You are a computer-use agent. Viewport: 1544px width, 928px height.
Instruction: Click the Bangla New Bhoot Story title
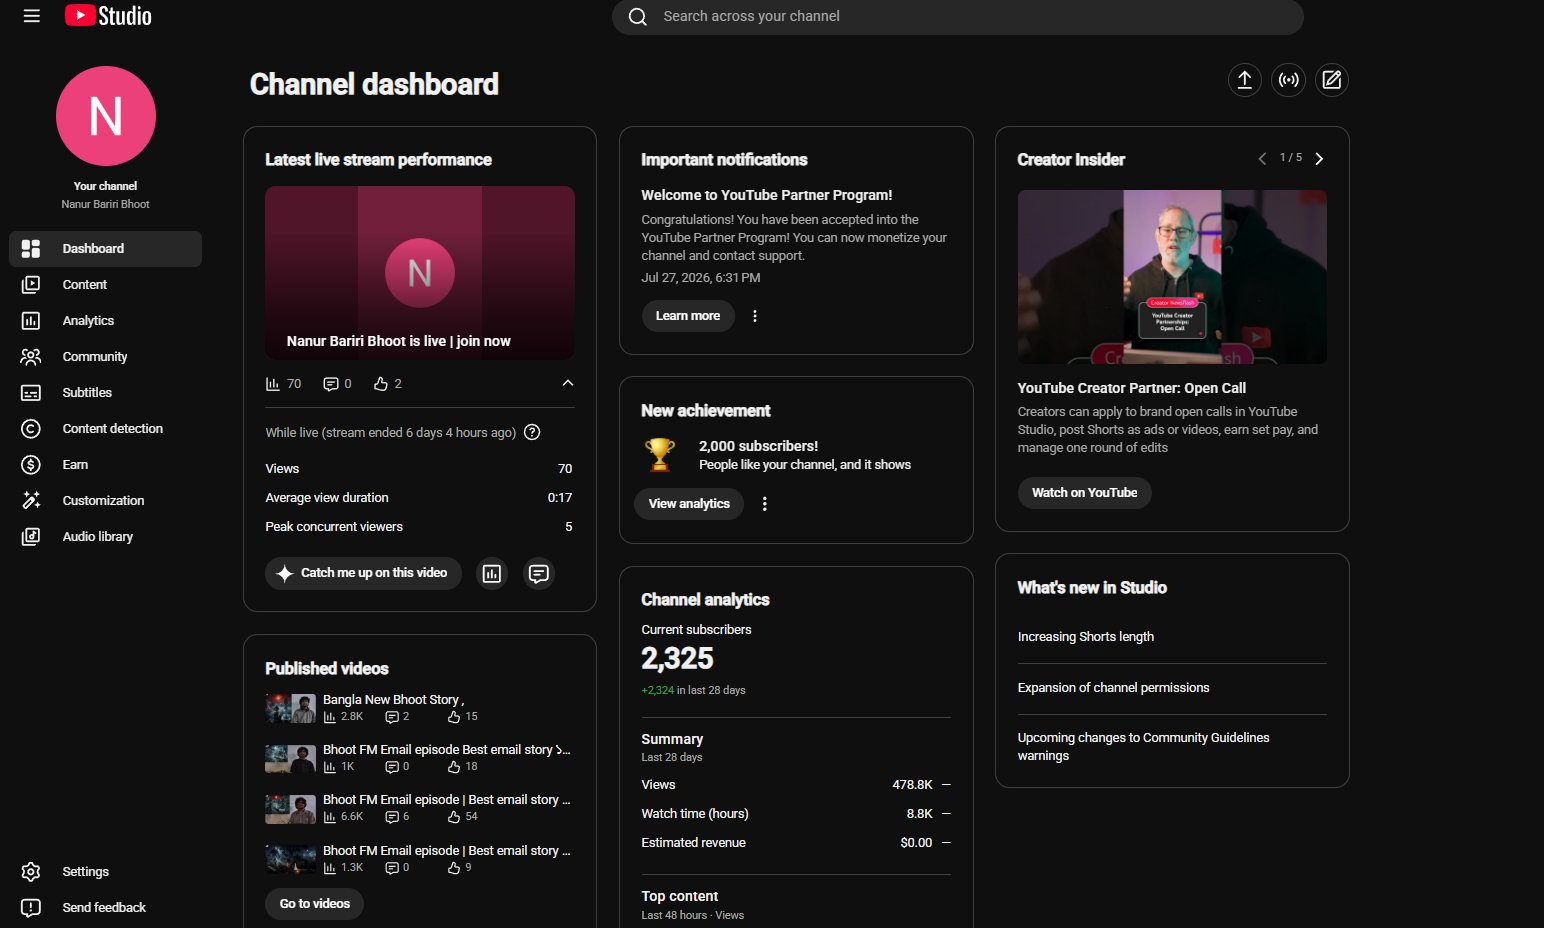[394, 700]
